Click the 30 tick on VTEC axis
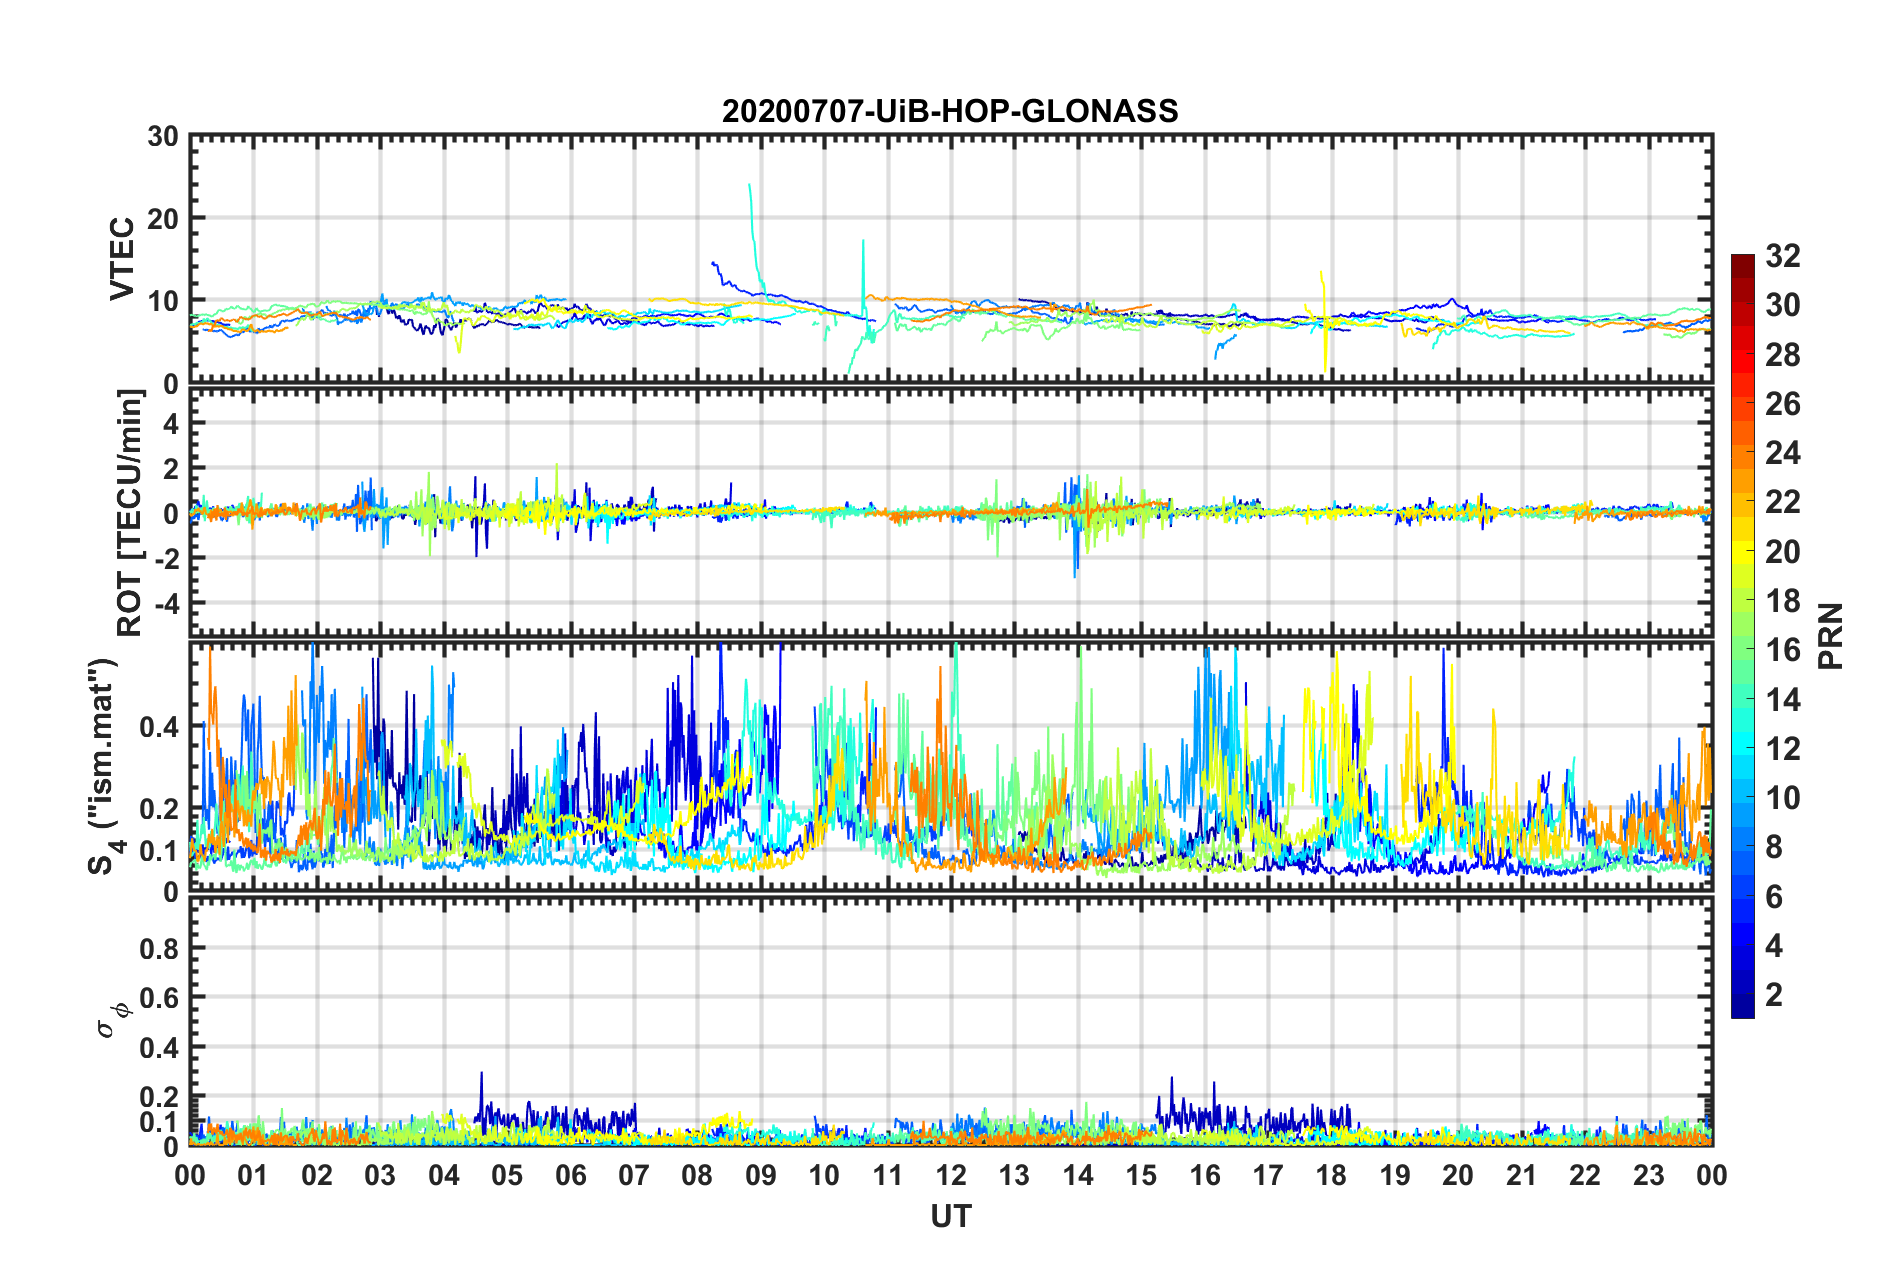This screenshot has width=1902, height=1272. point(163,137)
